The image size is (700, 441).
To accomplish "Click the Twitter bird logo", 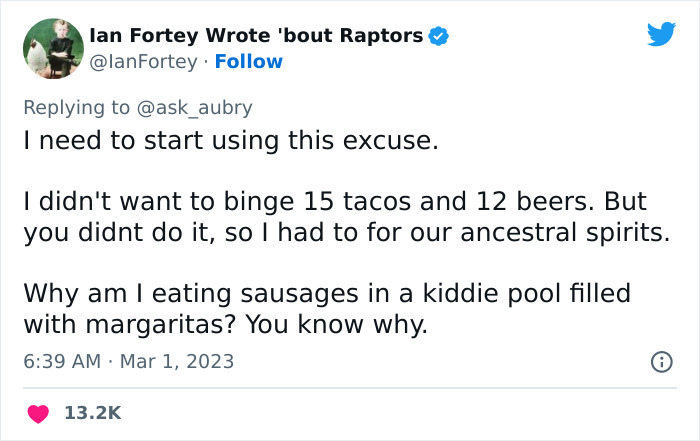I will 661,35.
